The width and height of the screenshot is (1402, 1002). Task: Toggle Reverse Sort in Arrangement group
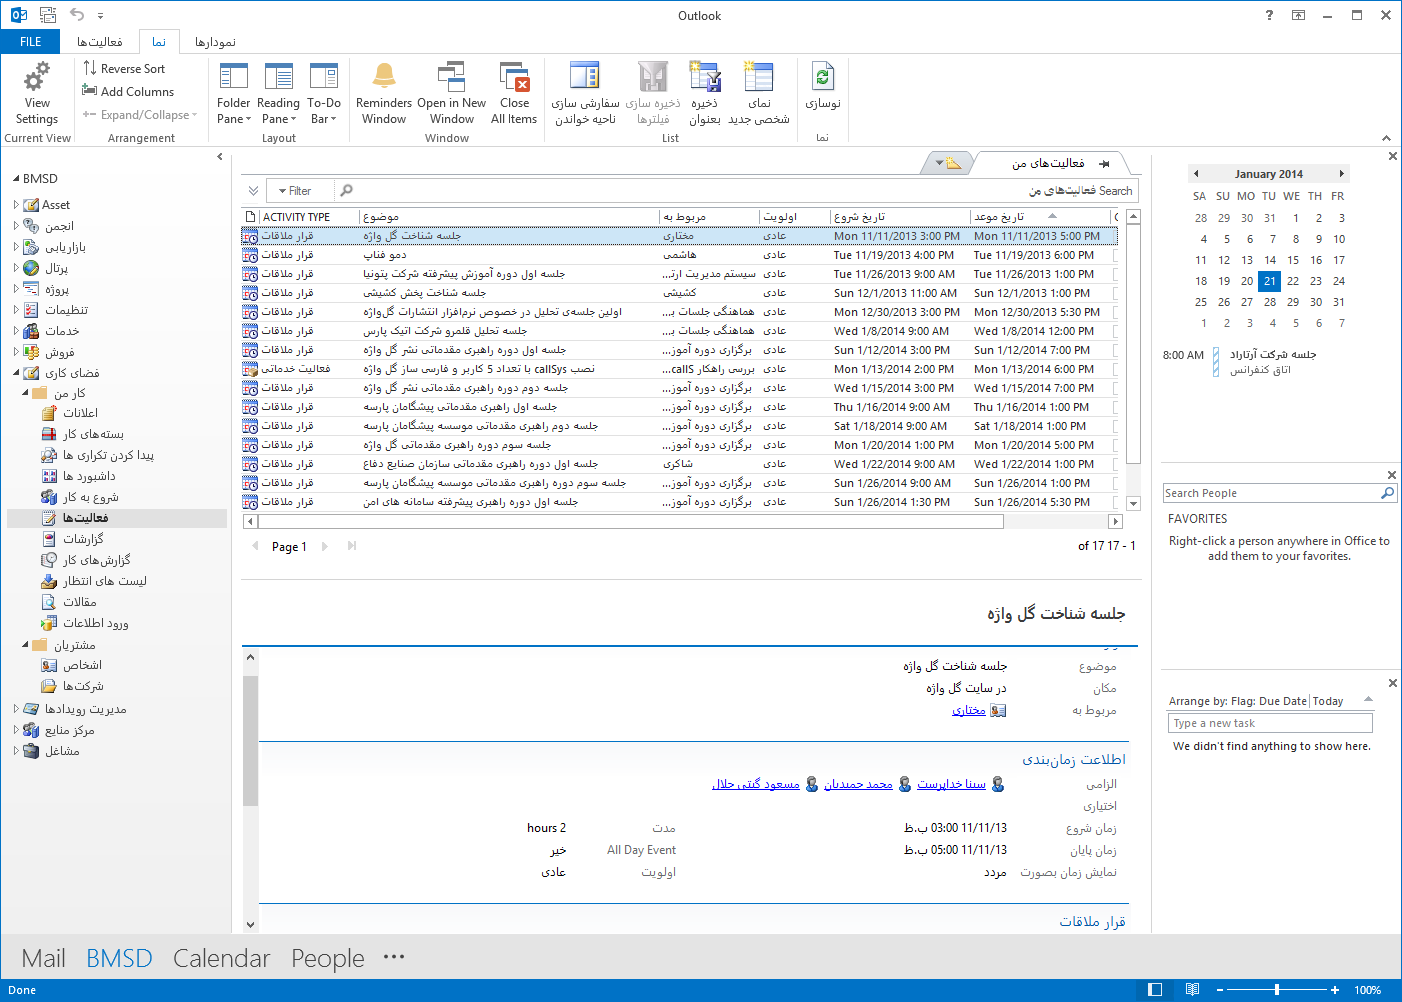[124, 68]
